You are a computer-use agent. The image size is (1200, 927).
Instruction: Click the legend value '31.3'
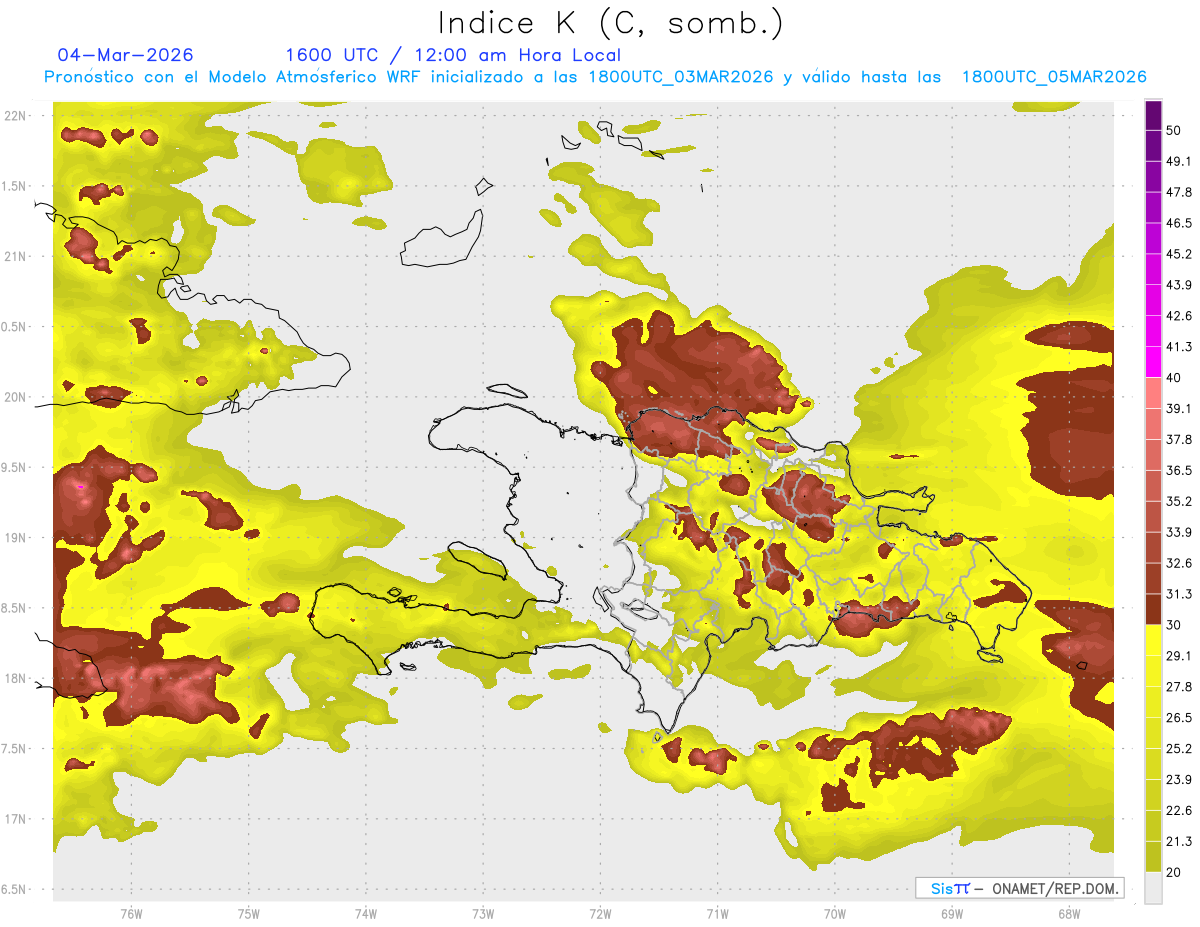coord(1179,594)
